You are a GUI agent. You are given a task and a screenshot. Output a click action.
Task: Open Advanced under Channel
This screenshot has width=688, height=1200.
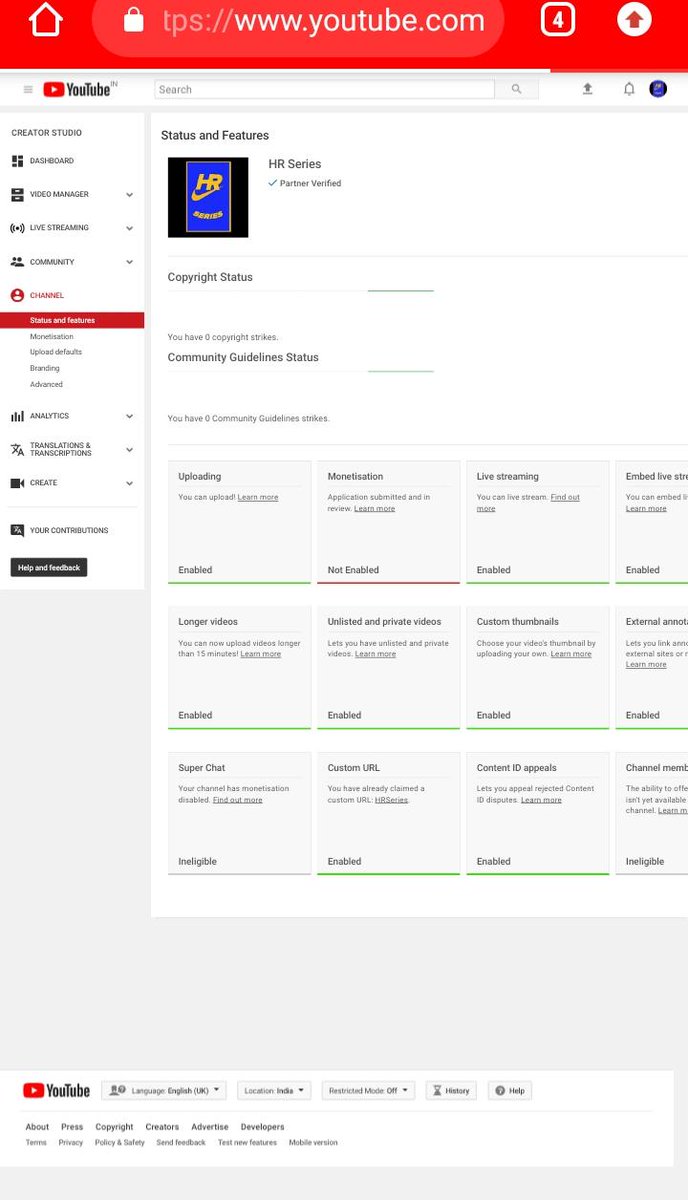[46, 384]
